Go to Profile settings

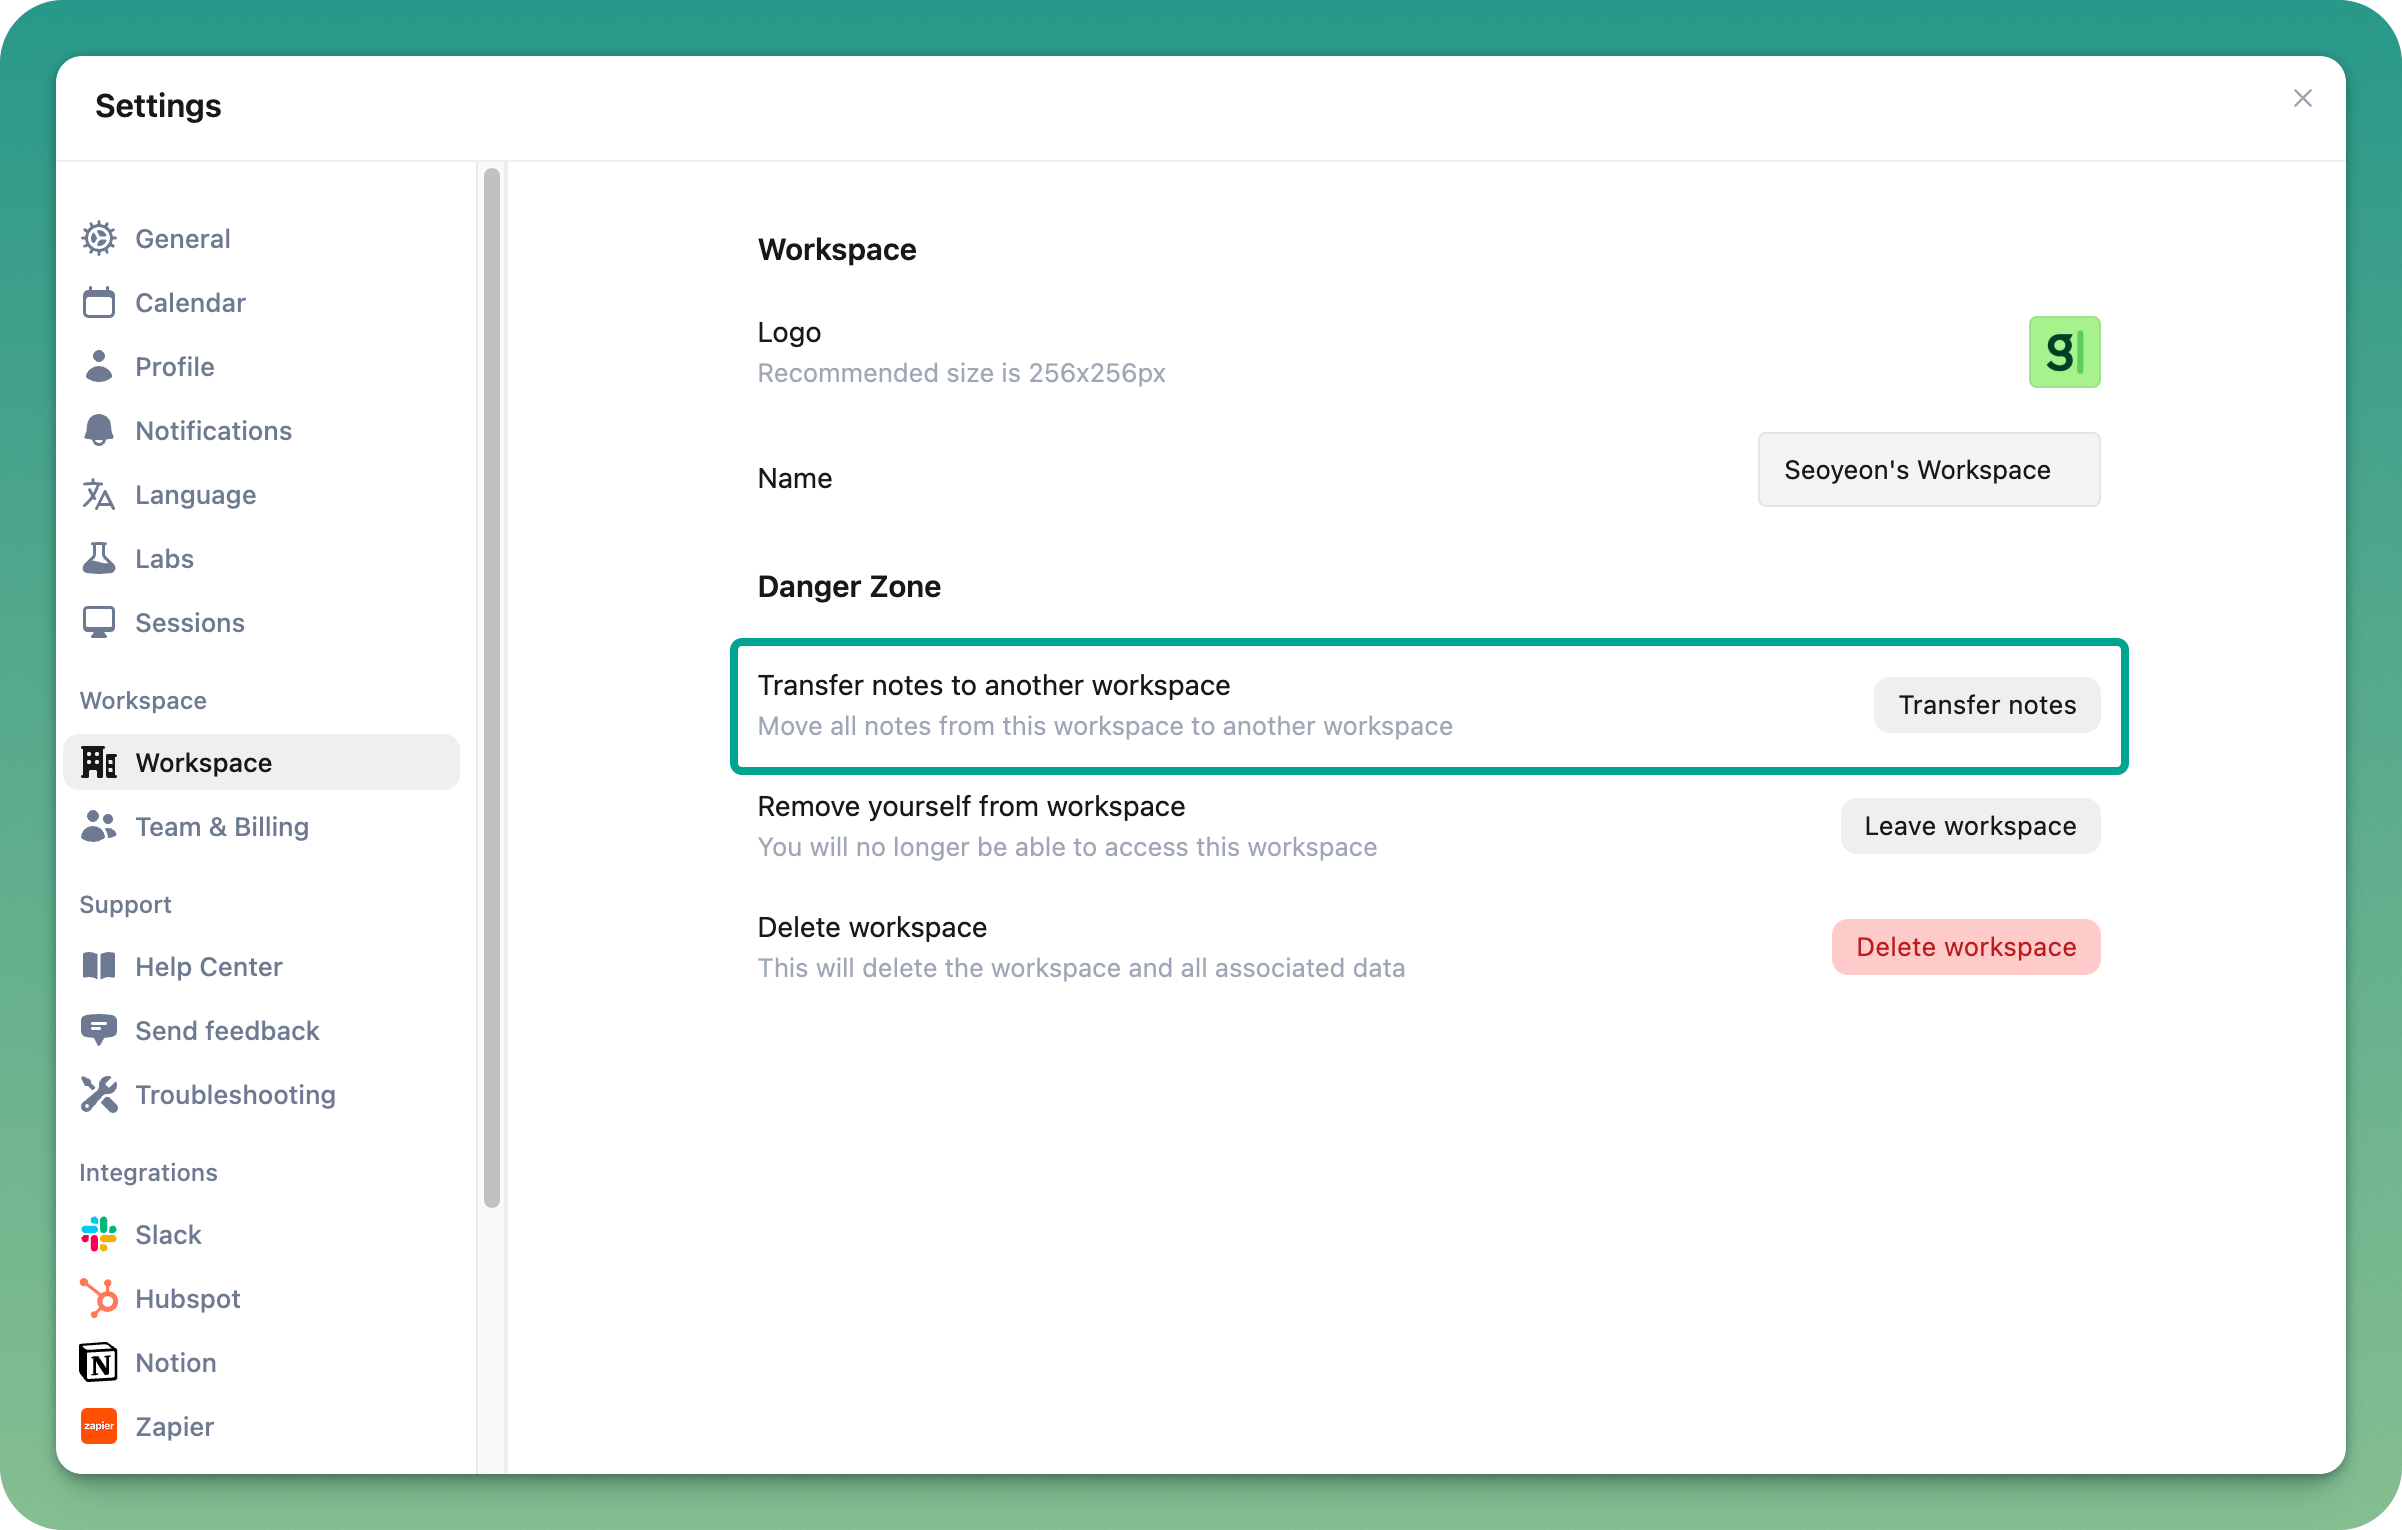tap(175, 367)
